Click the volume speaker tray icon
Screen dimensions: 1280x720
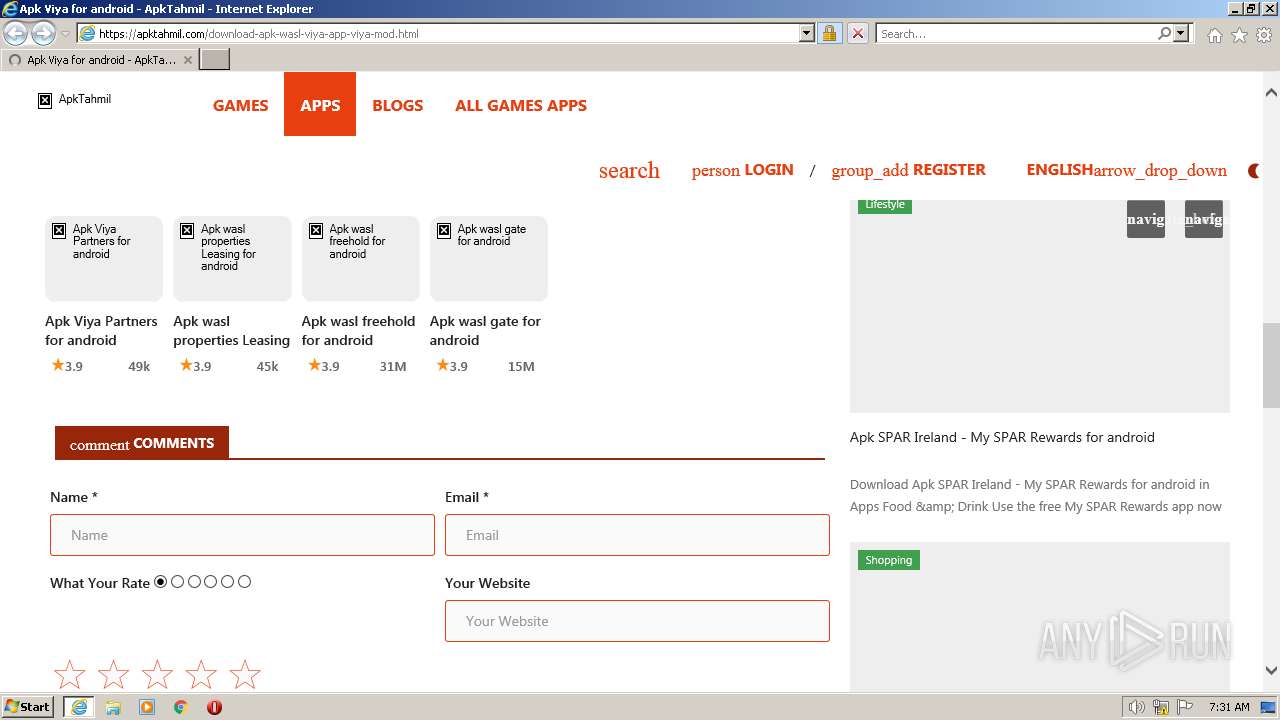pyautogui.click(x=1137, y=707)
